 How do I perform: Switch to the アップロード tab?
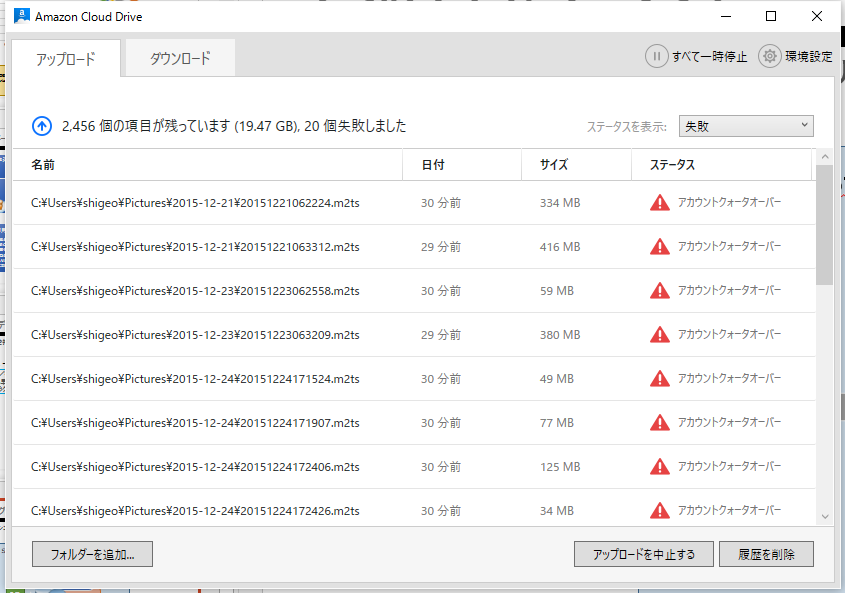point(66,58)
